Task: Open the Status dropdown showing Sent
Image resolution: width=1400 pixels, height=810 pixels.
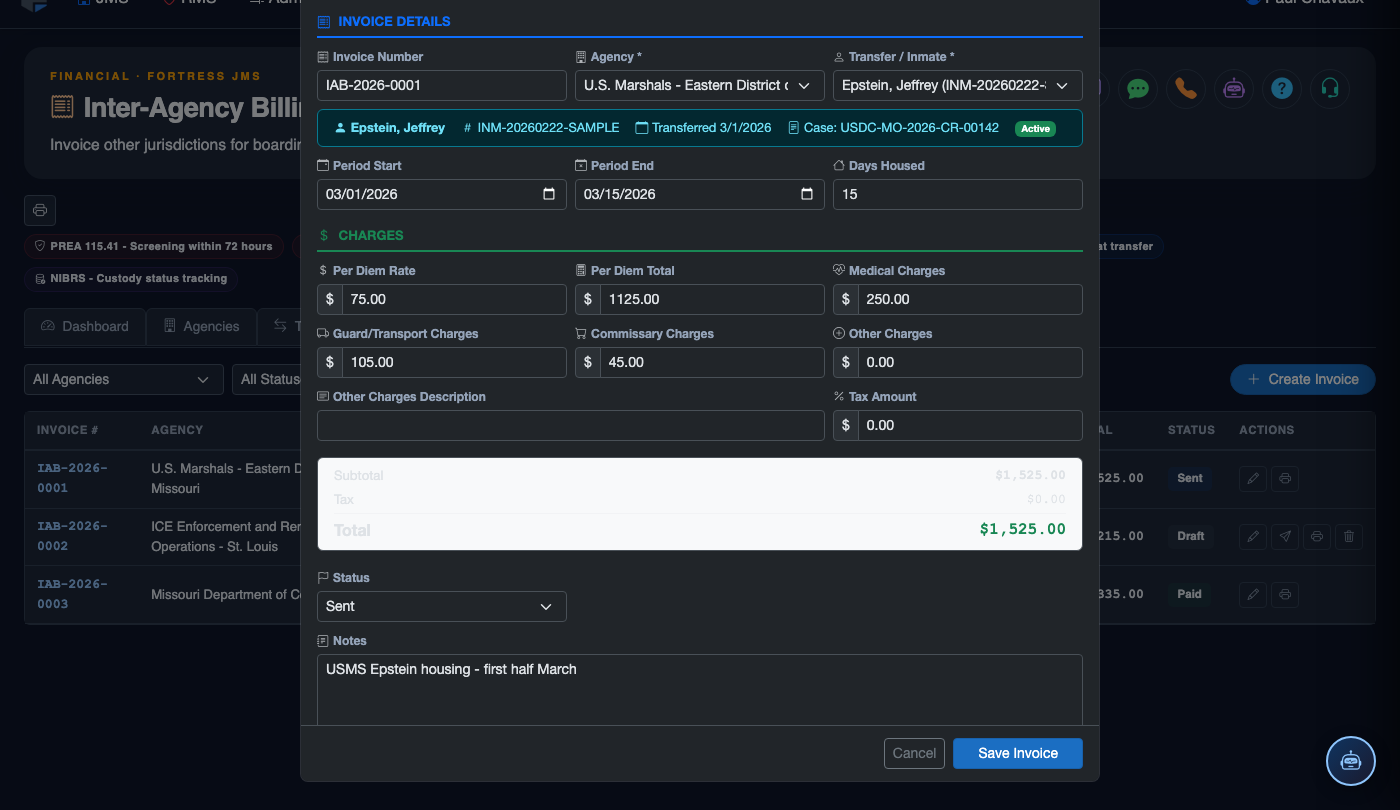Action: (x=442, y=606)
